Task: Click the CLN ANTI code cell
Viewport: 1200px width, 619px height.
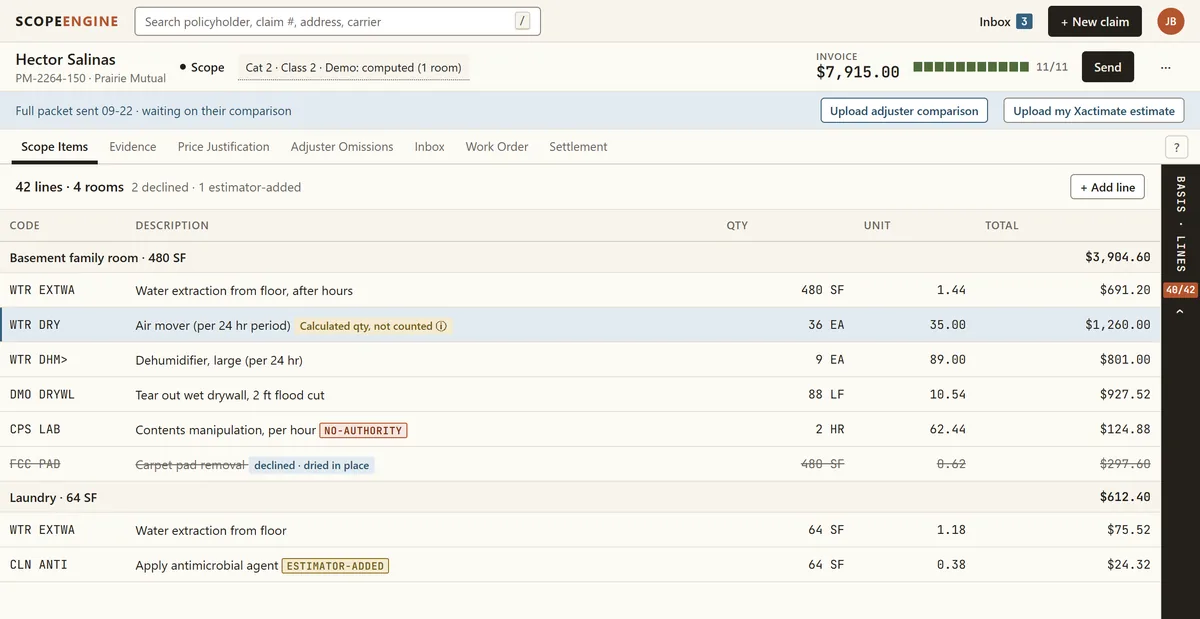Action: tap(38, 565)
